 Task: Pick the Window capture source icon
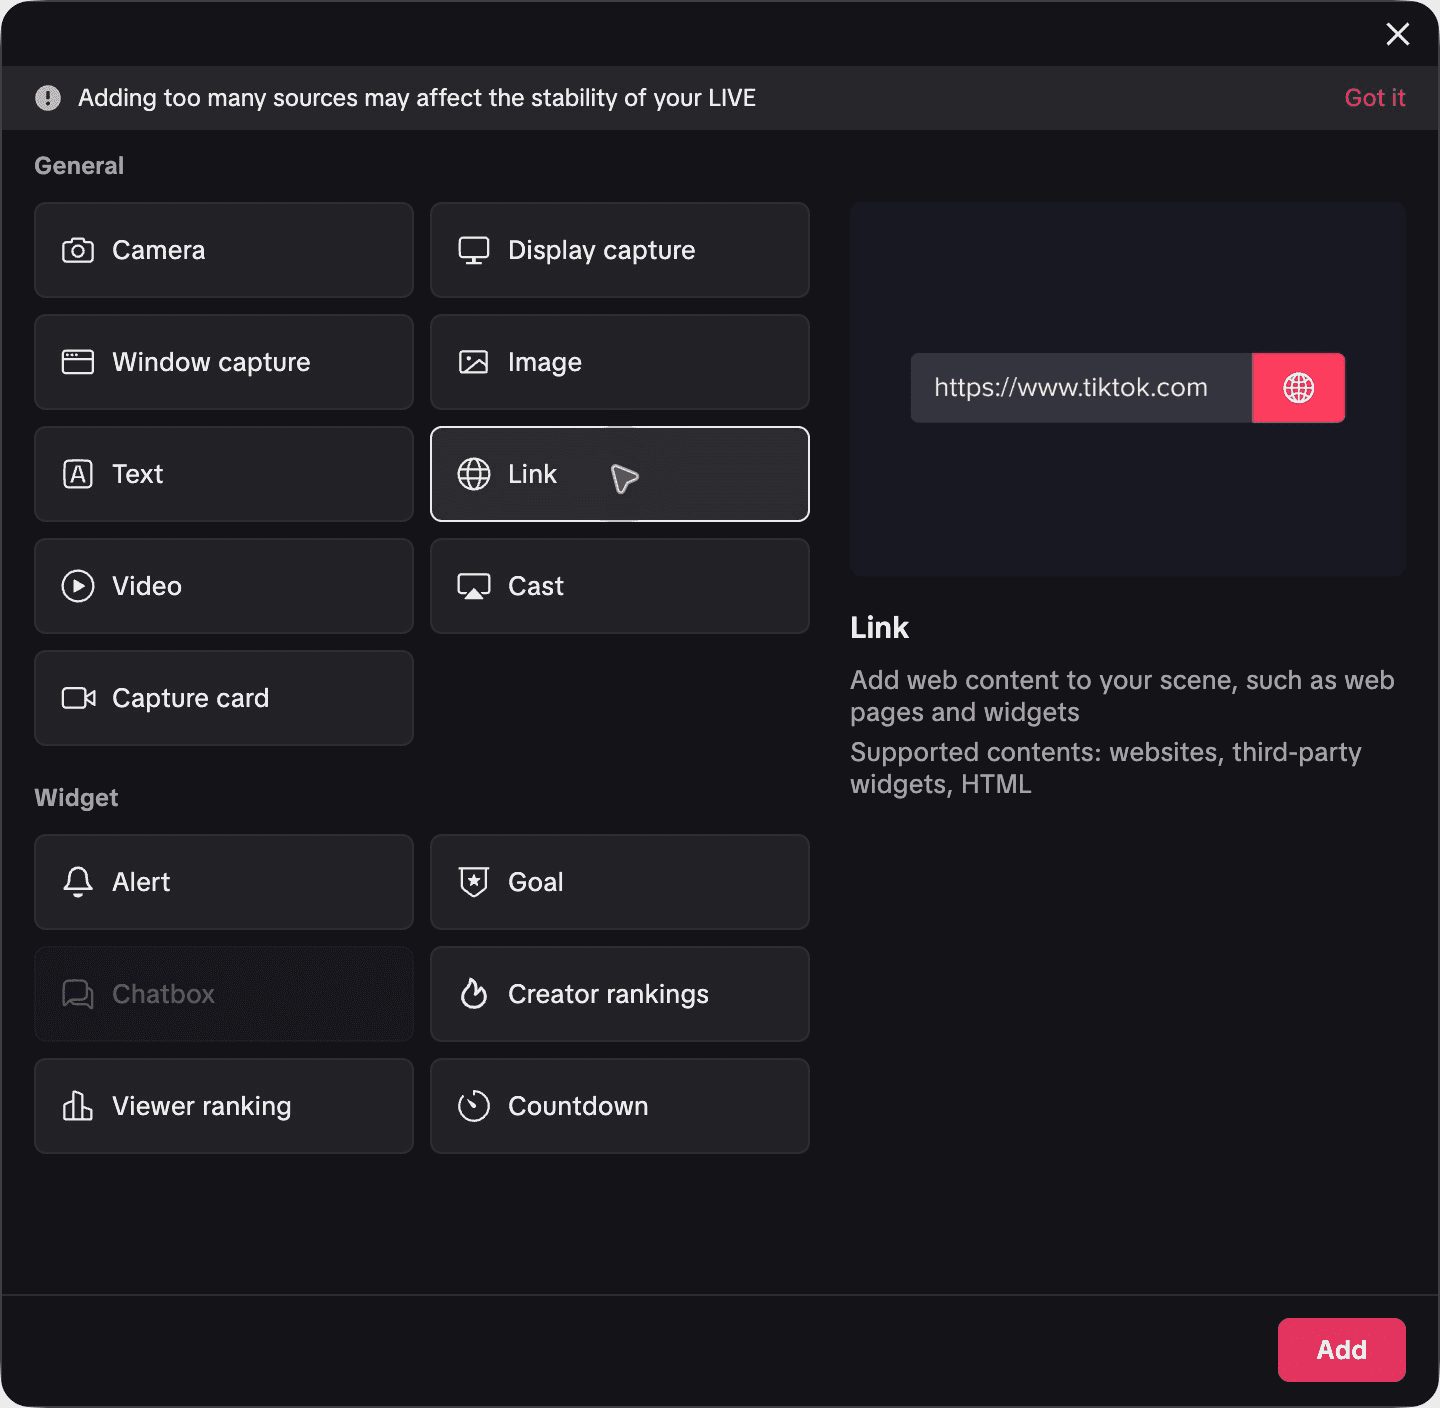click(x=78, y=362)
